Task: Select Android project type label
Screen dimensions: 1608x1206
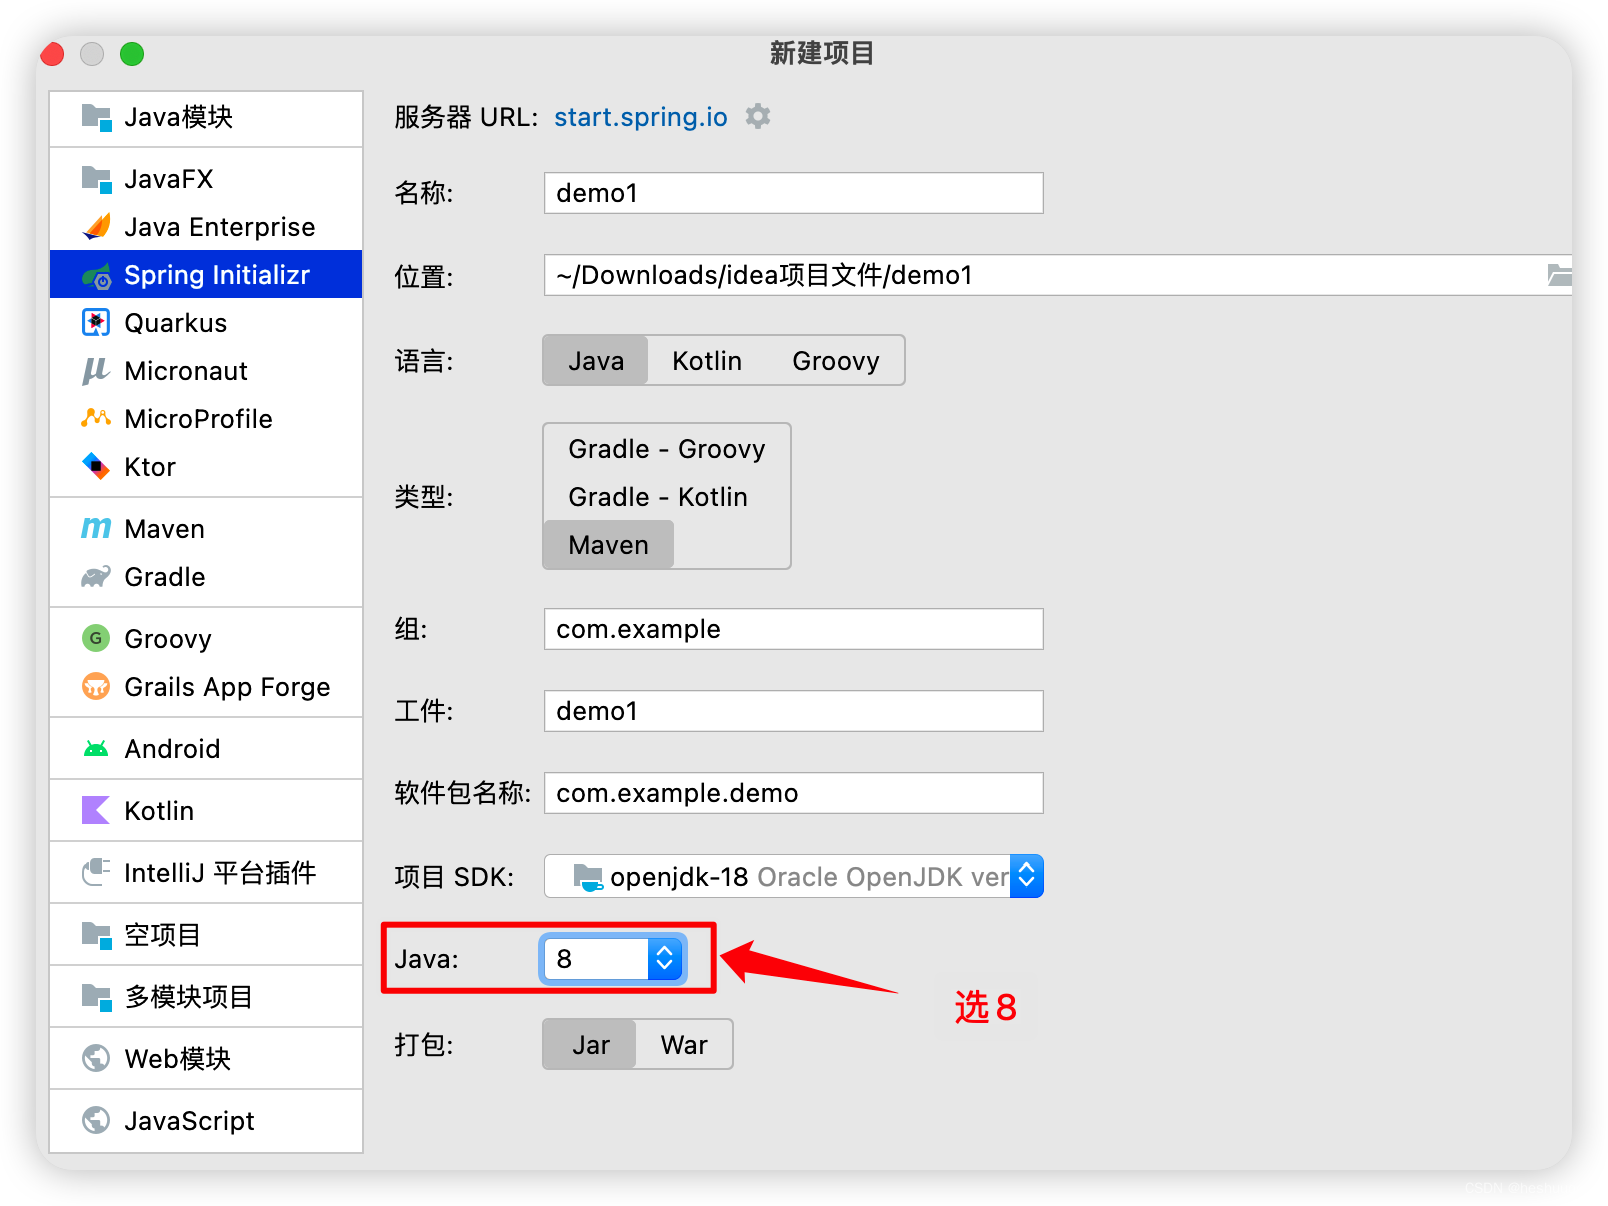Action: click(x=172, y=749)
